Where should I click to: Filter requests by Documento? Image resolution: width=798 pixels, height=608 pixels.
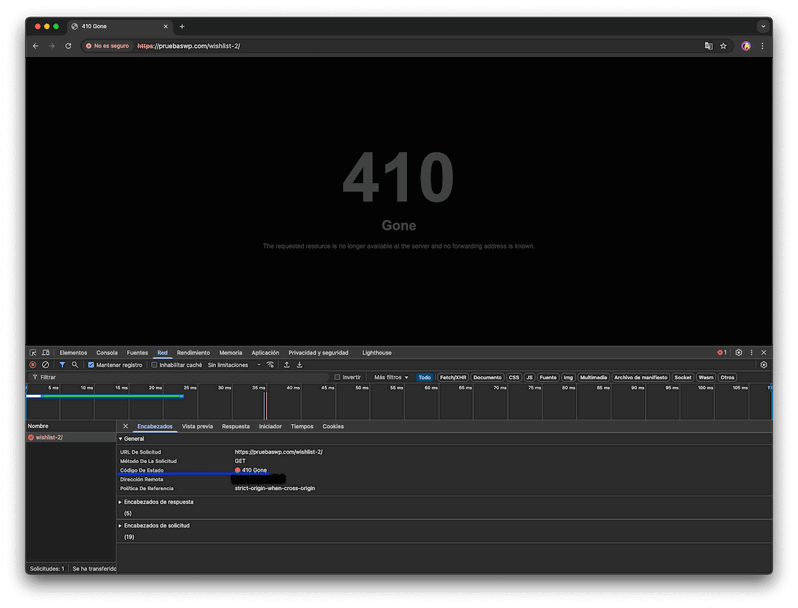pyautogui.click(x=487, y=378)
